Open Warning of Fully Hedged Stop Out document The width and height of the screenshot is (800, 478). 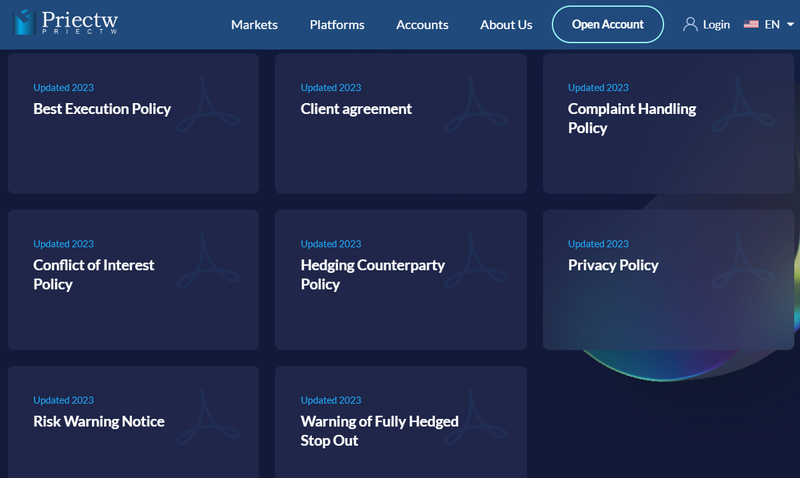point(379,431)
